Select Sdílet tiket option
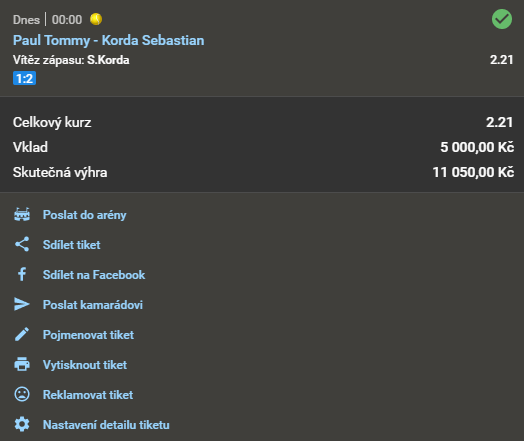 72,245
